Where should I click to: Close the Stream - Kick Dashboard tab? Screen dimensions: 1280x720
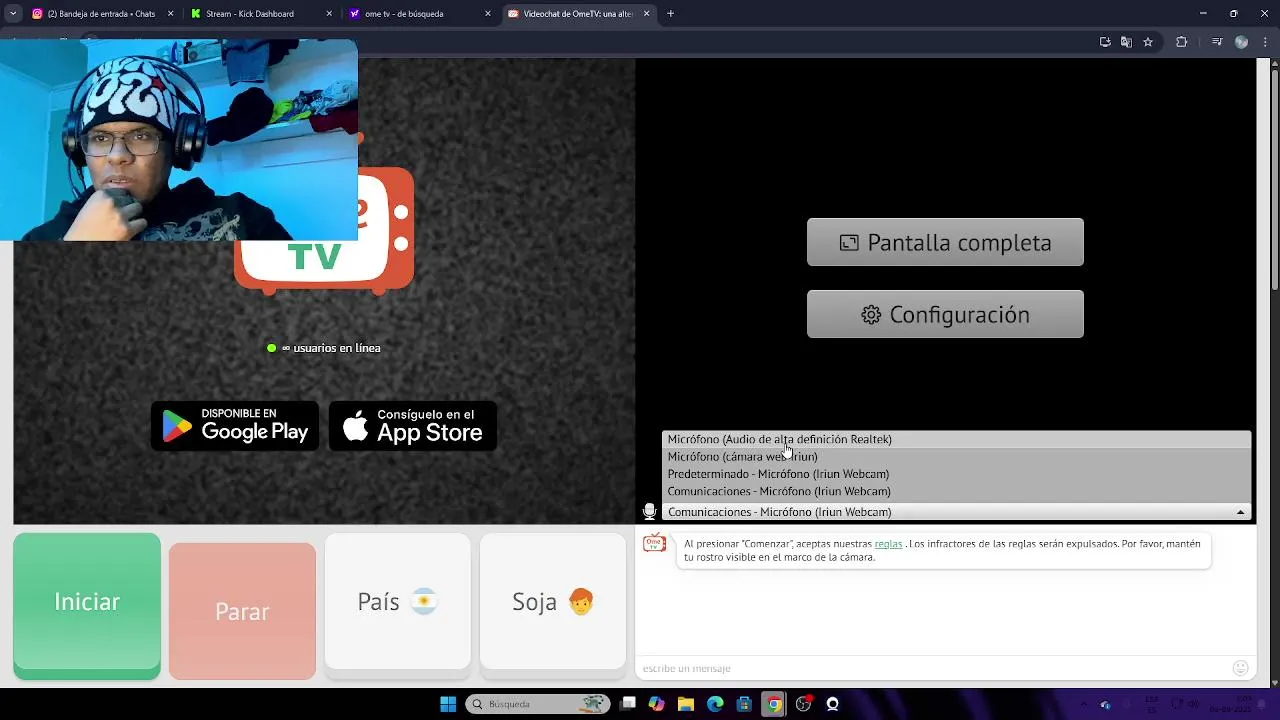329,14
